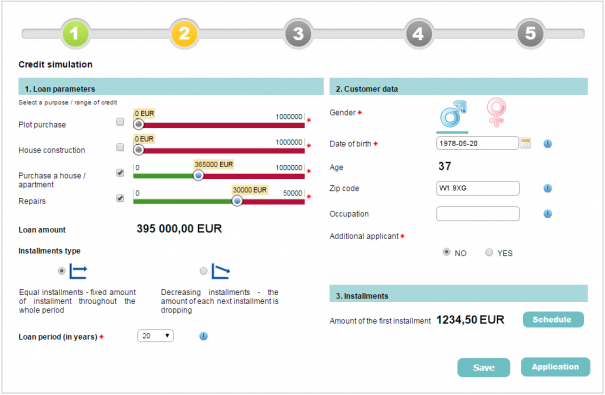Click the Repairs maximum value 50000
605x395 pixels.
click(292, 193)
